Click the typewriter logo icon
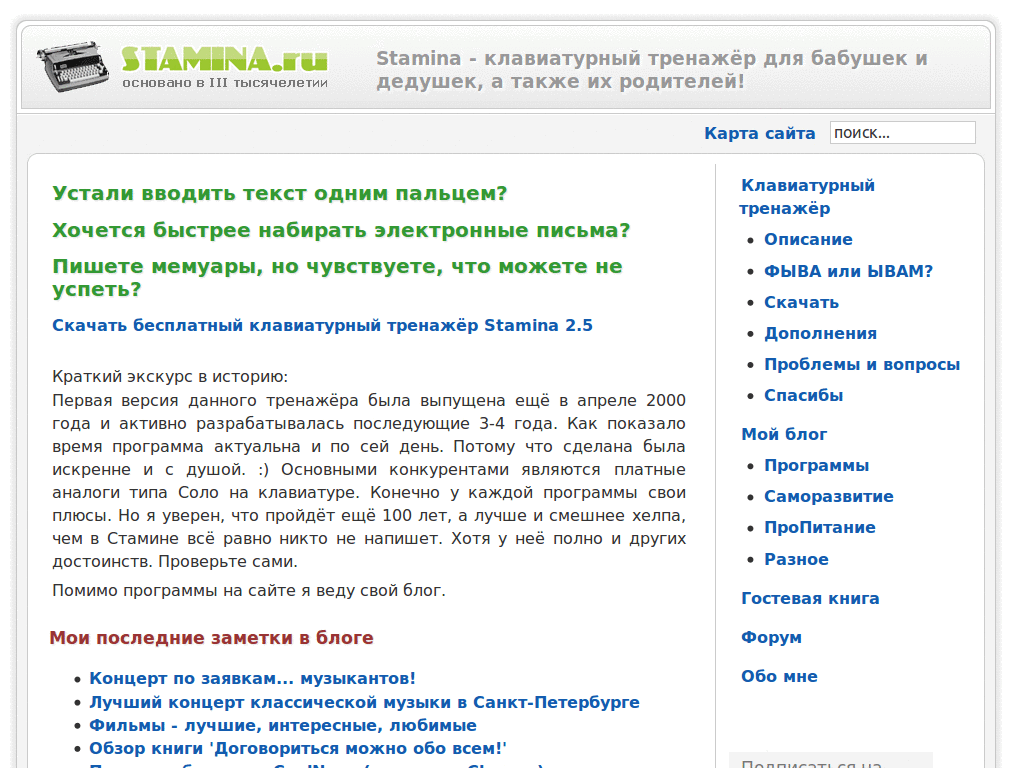 [x=72, y=67]
